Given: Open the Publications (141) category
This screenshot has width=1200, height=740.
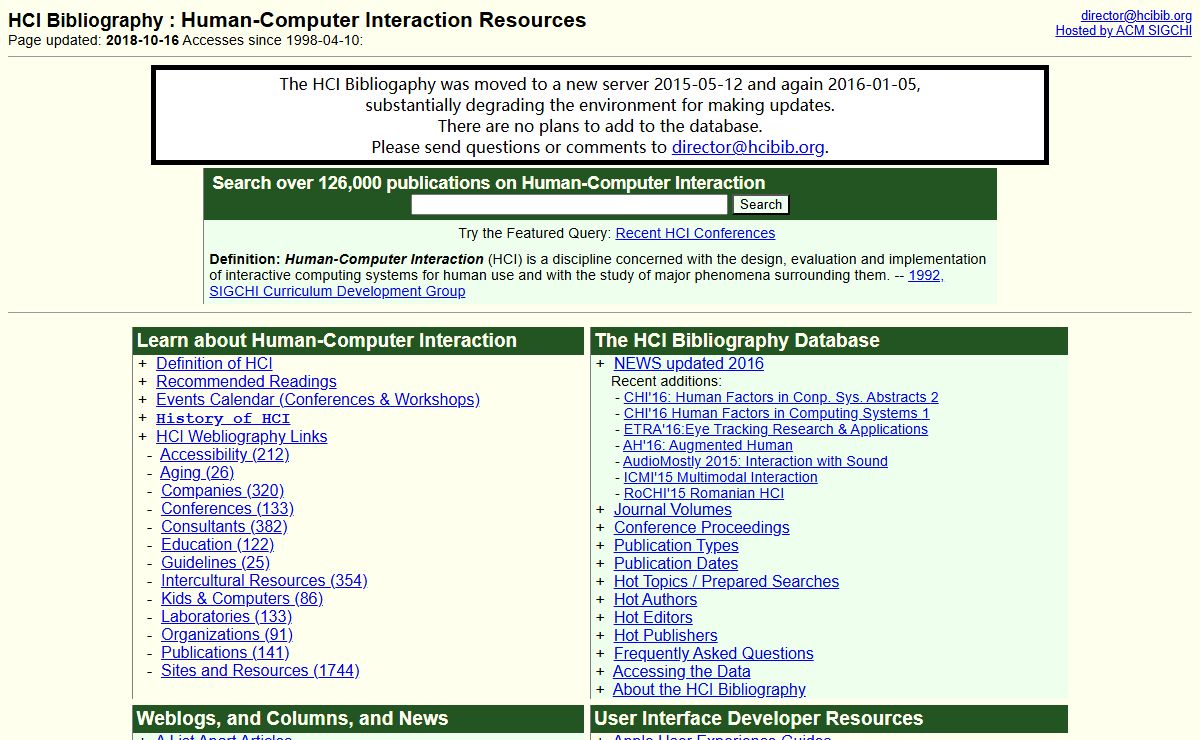Looking at the screenshot, I should tap(225, 653).
